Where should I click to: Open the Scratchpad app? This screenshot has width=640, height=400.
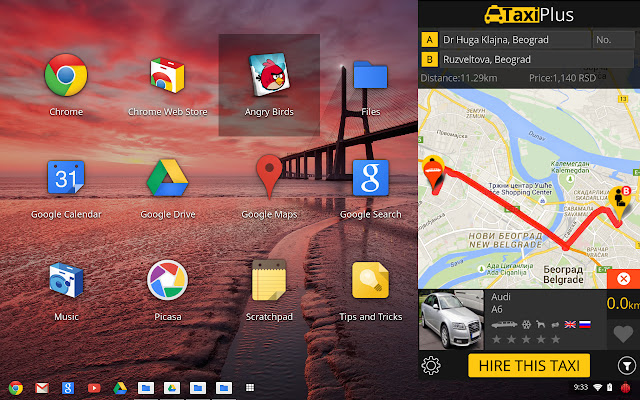(269, 280)
